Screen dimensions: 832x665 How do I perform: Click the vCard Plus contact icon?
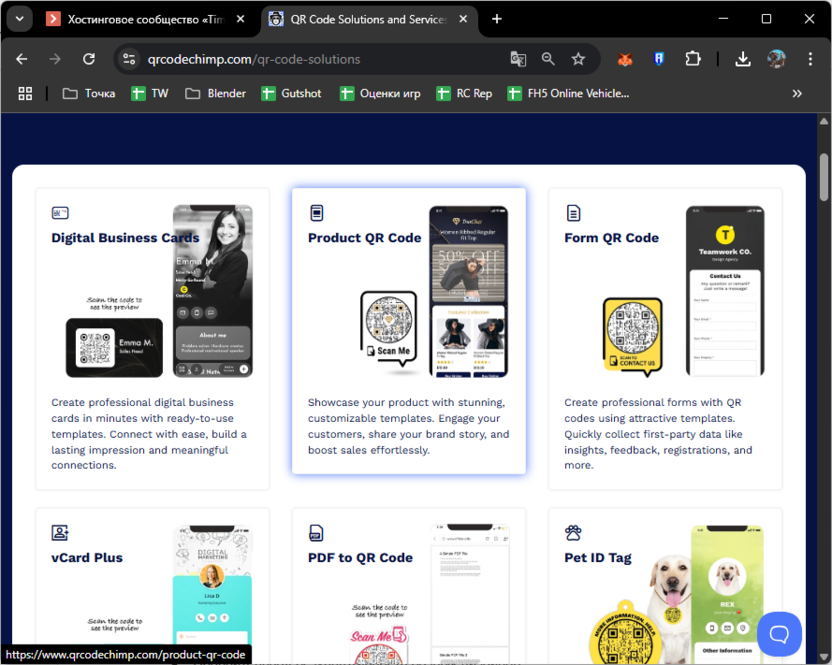point(60,532)
